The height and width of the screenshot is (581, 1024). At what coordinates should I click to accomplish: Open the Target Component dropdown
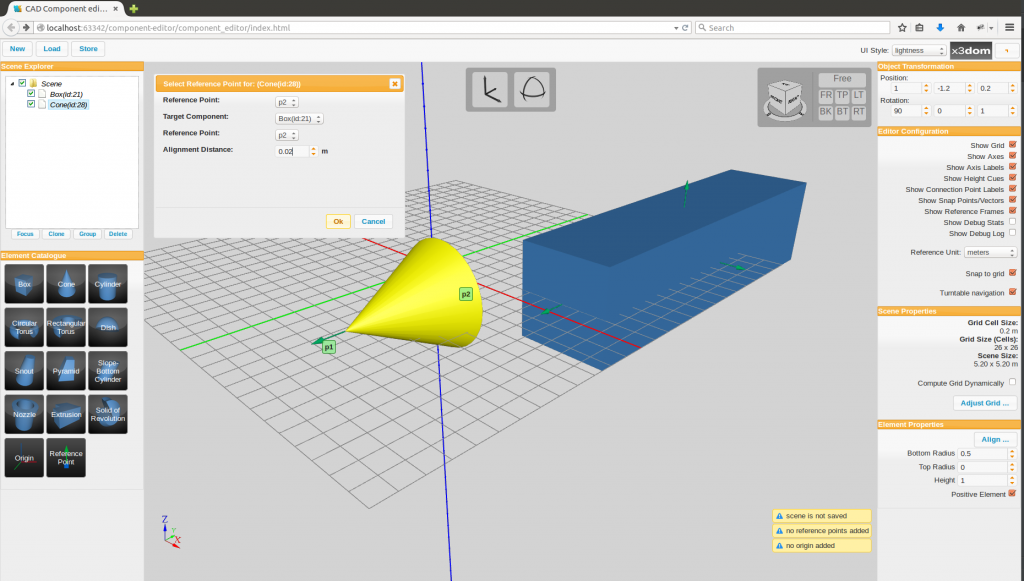click(x=299, y=118)
